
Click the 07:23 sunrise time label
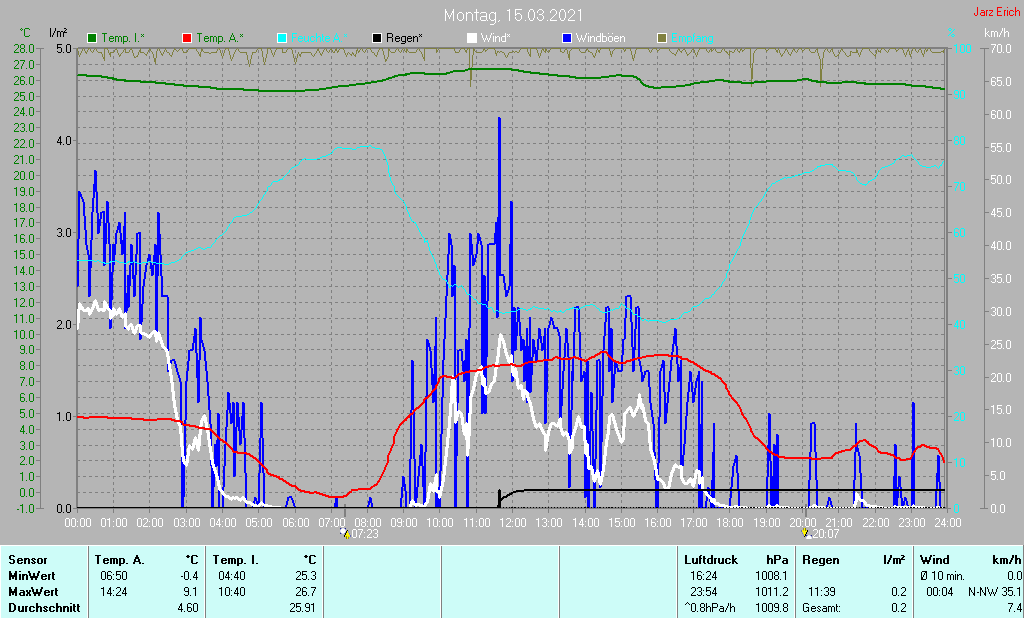(x=365, y=534)
